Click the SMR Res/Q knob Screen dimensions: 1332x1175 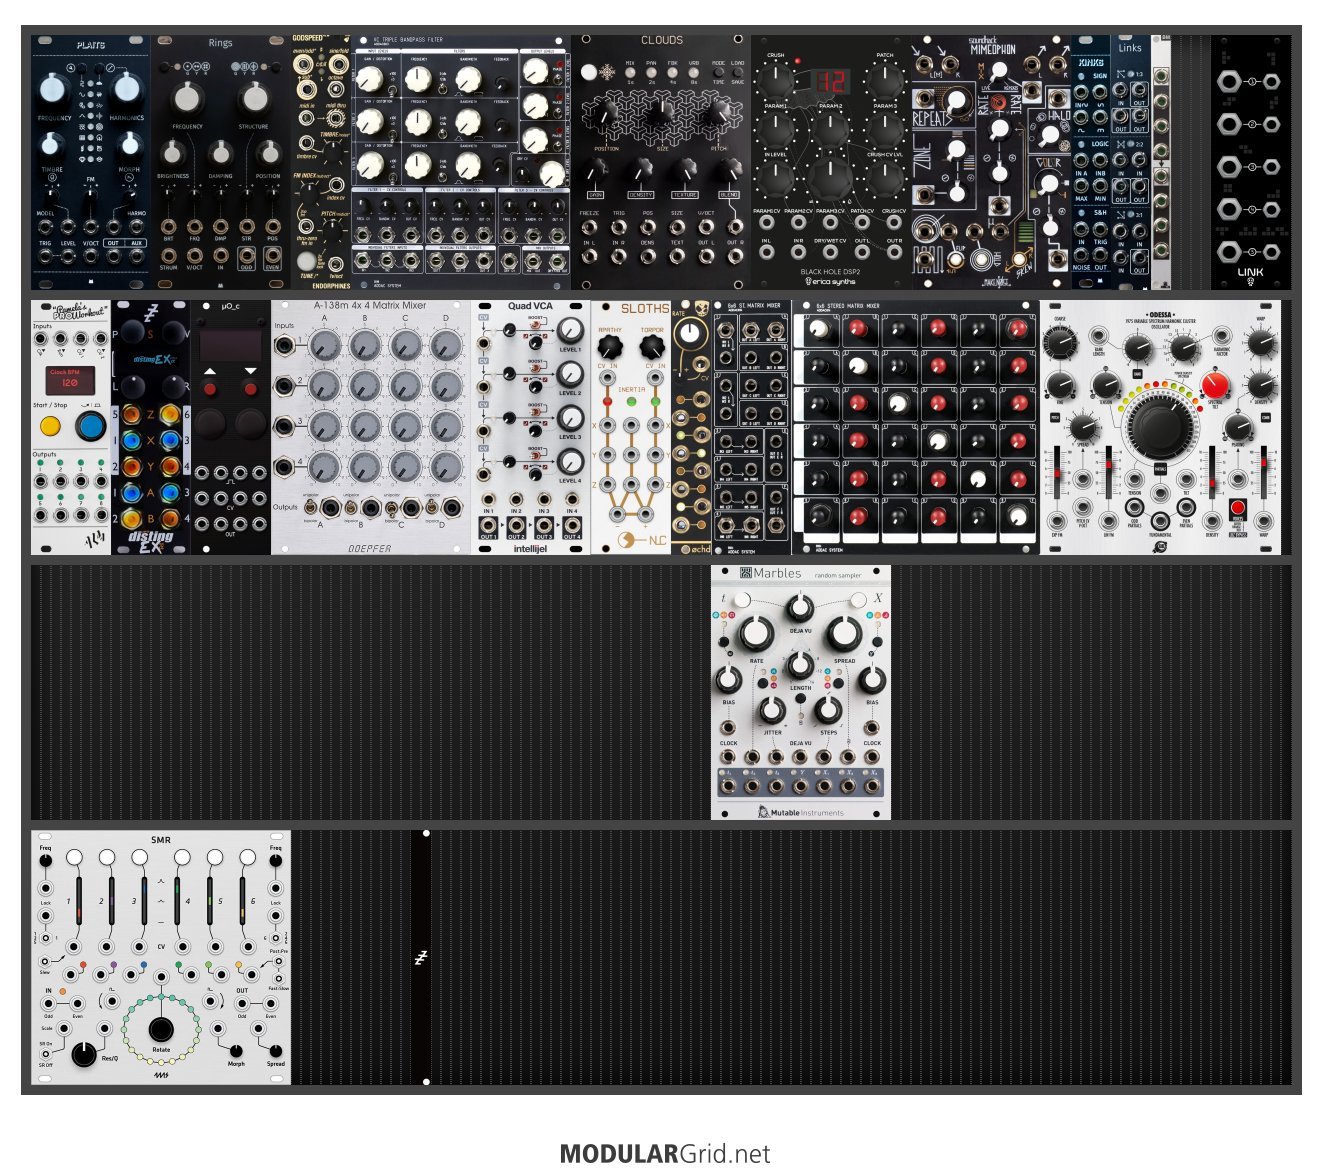[x=84, y=1053]
